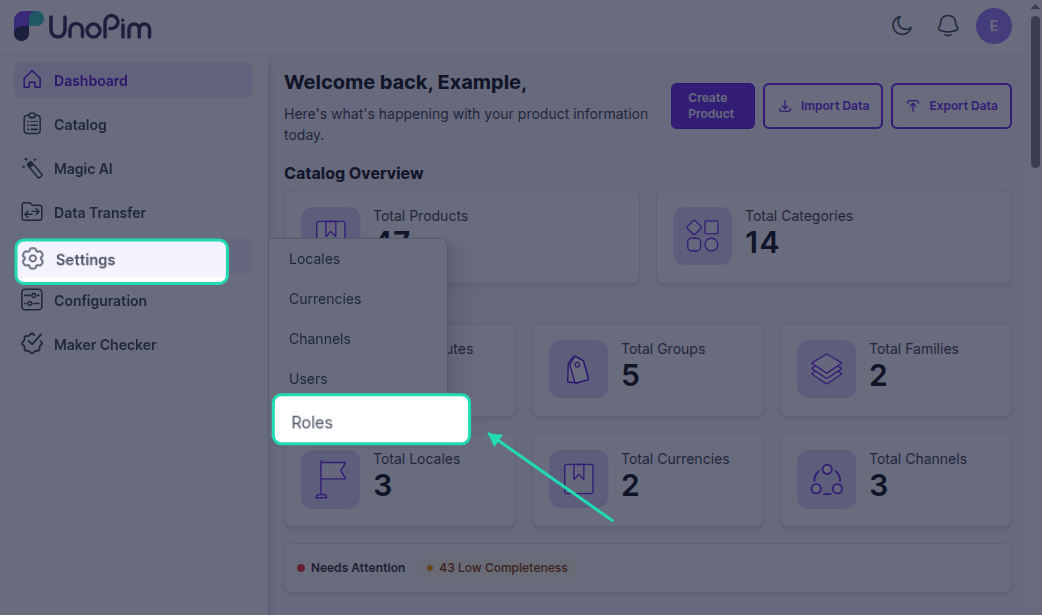This screenshot has width=1042, height=615.
Task: Click the 43 Low Completeness badge
Action: pyautogui.click(x=497, y=568)
